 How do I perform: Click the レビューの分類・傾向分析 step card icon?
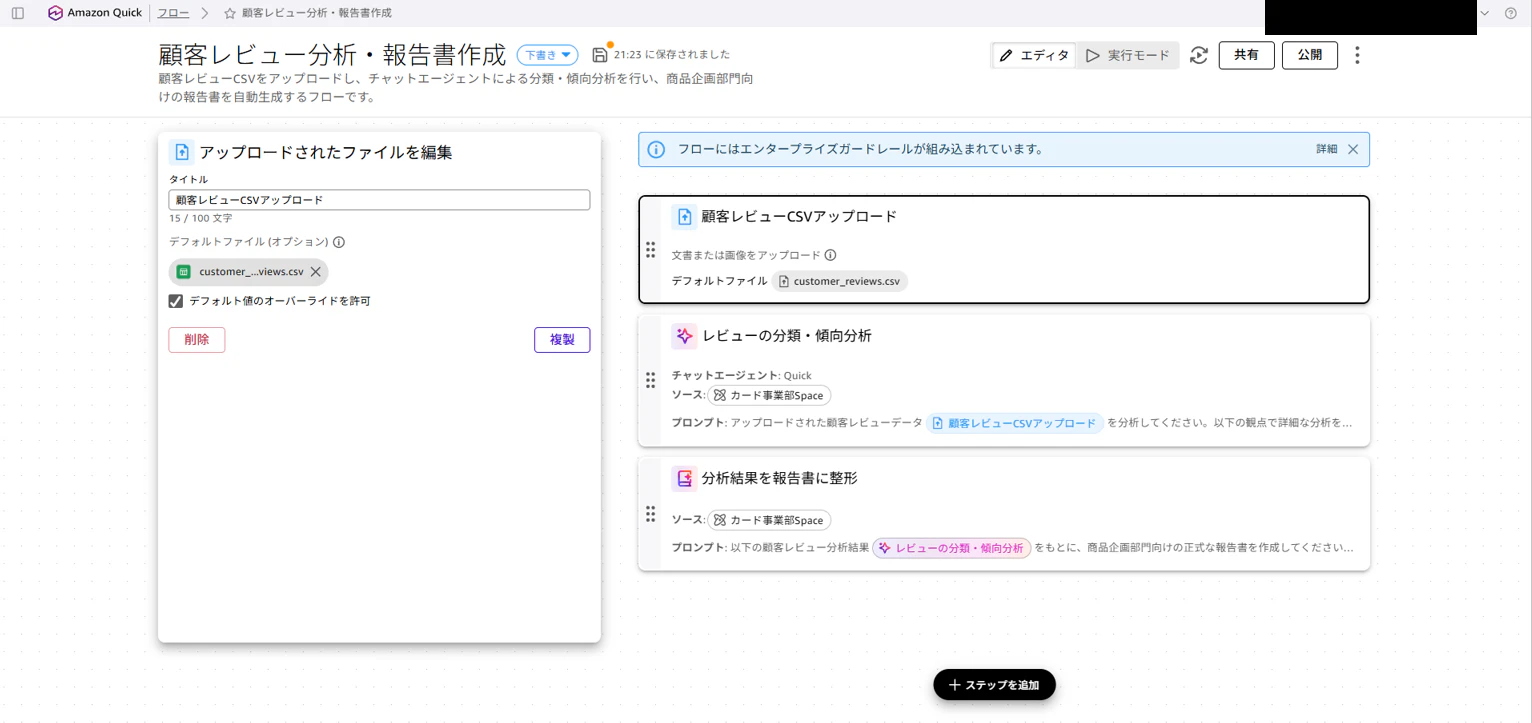pyautogui.click(x=684, y=336)
